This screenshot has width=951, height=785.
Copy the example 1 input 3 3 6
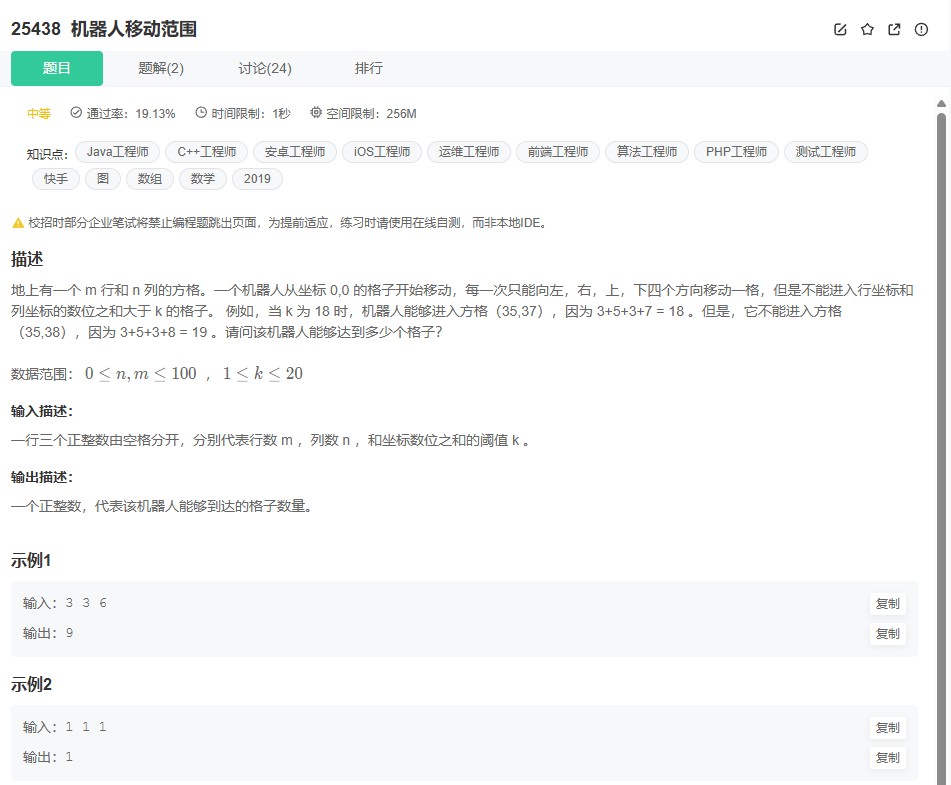[887, 604]
